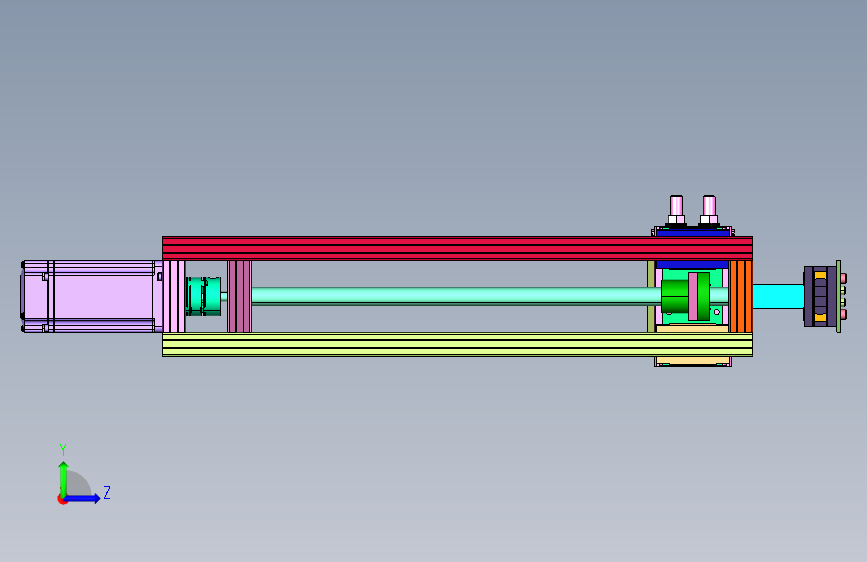867x562 pixels.
Task: Select the pink flange on the ball nut
Action: tap(693, 296)
